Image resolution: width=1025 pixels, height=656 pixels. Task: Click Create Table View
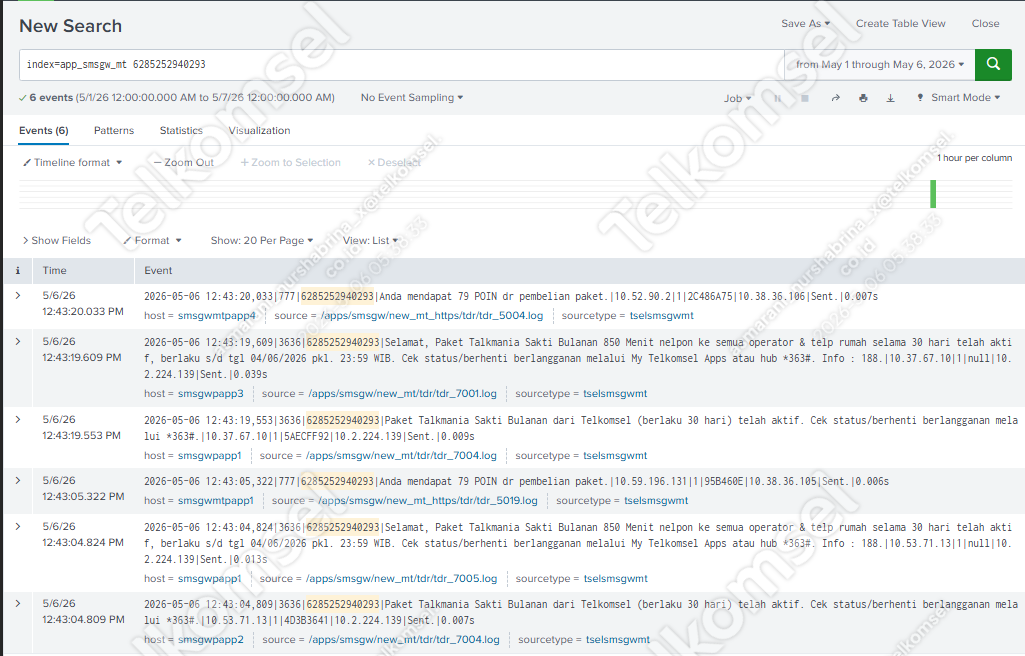pos(900,24)
